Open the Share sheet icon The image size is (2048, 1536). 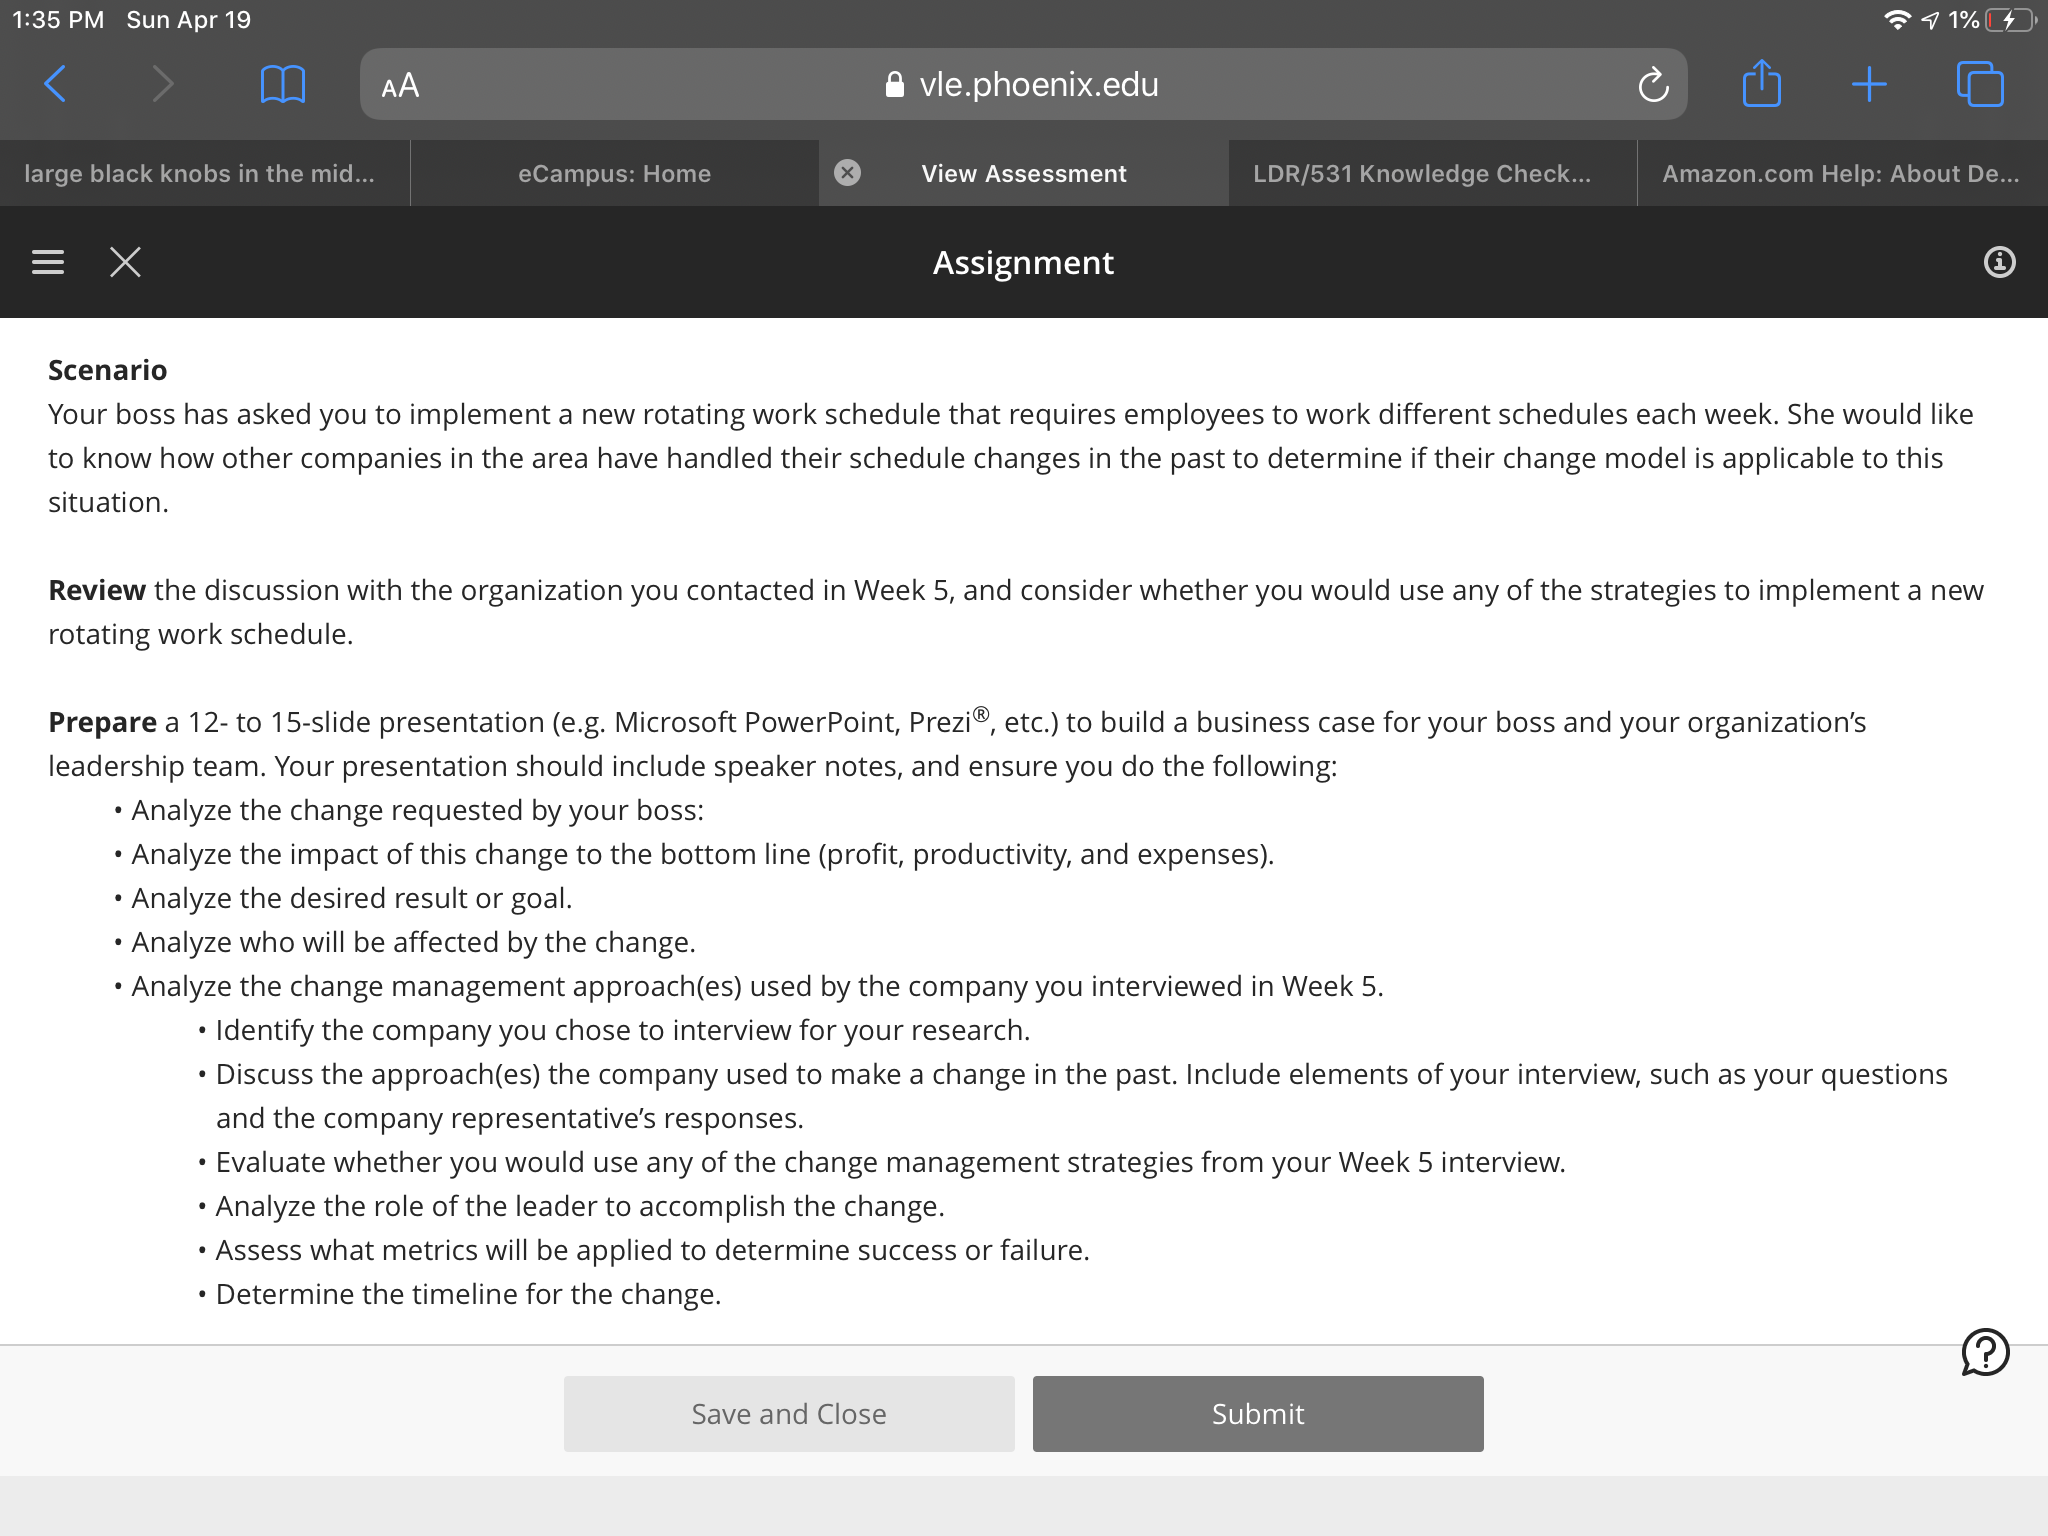coord(1761,83)
